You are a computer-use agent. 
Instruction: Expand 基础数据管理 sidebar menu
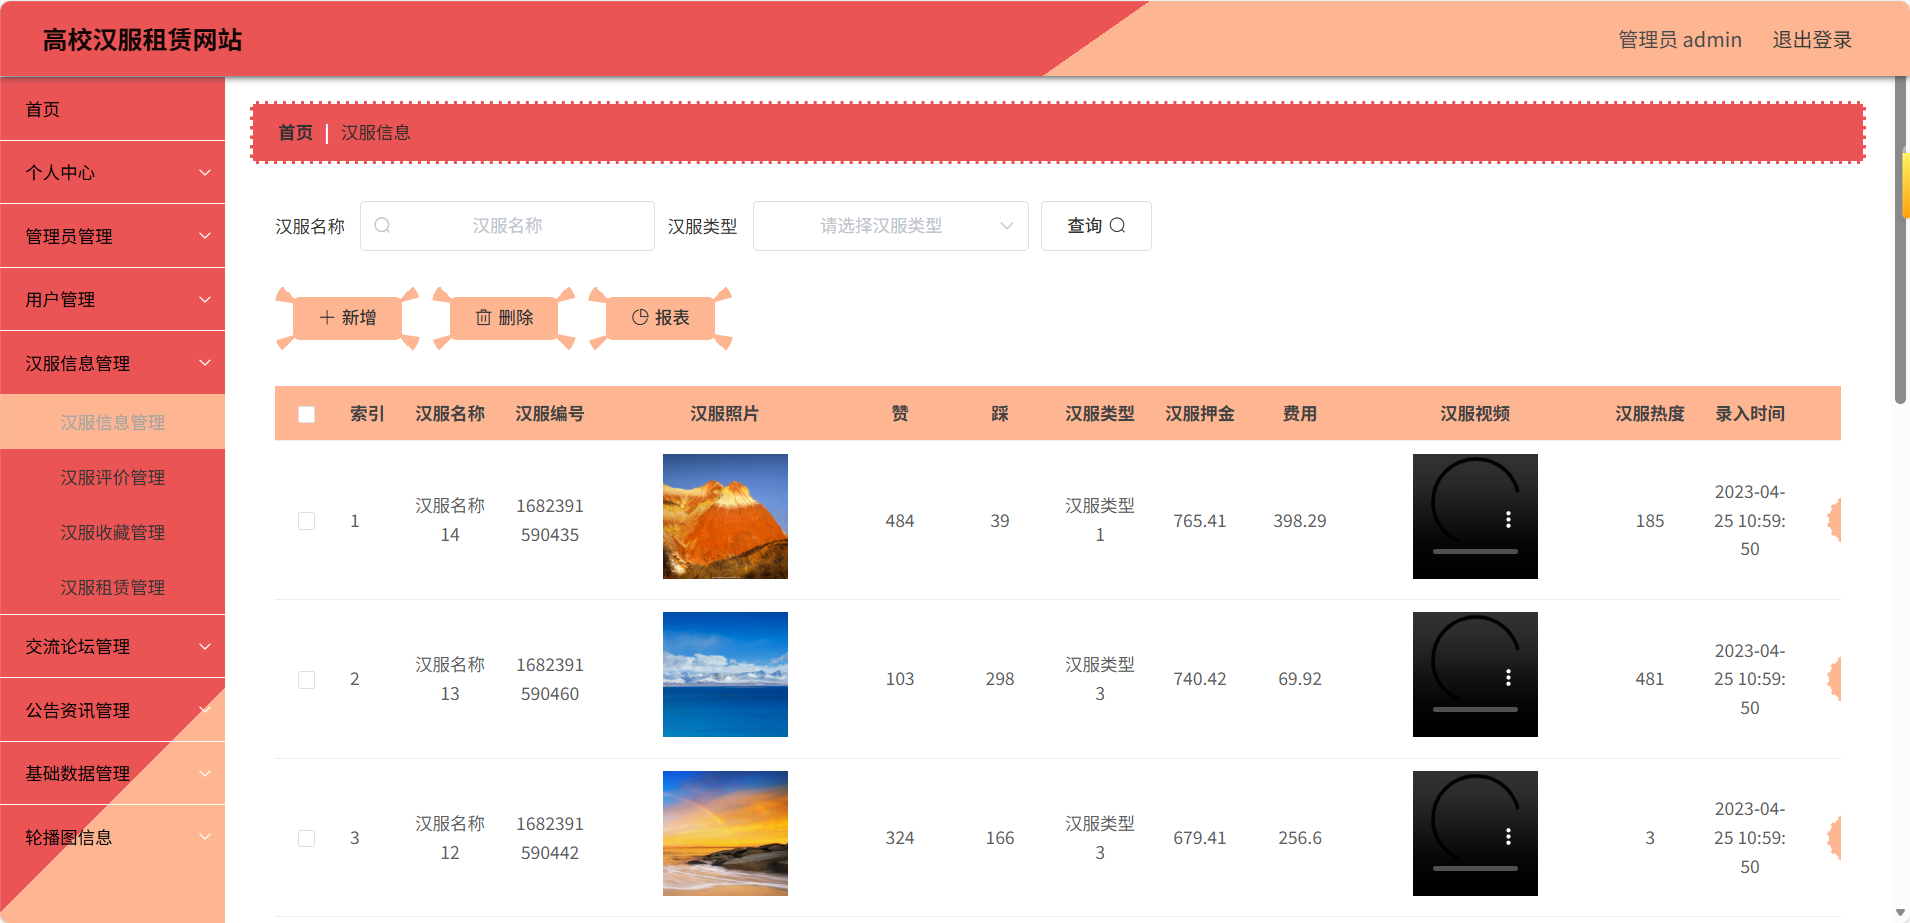112,773
